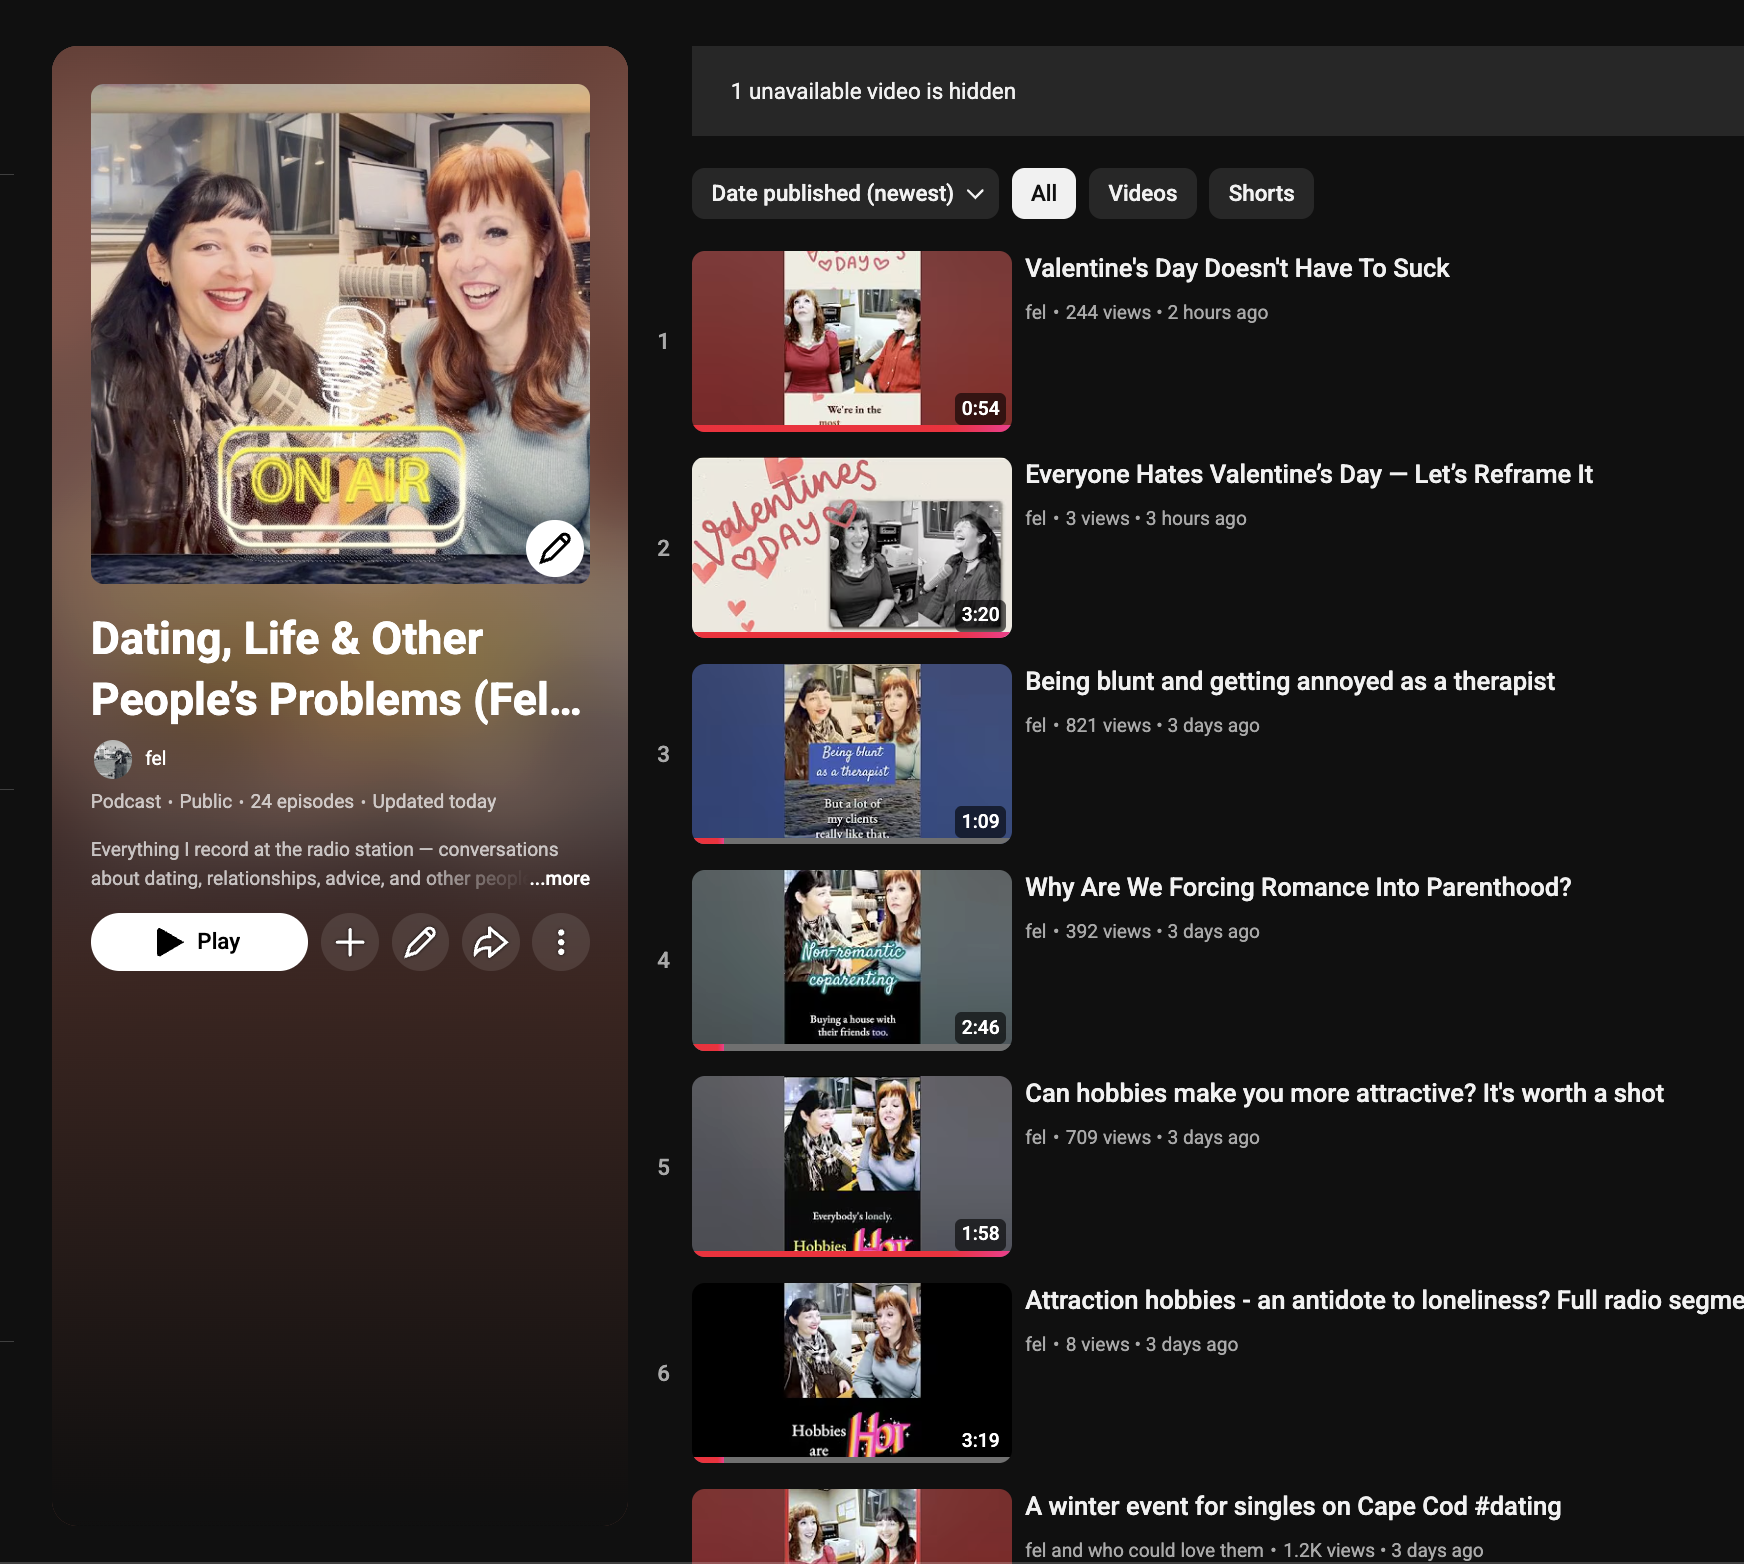Click the 1:58 hobbies video thumbnail
The width and height of the screenshot is (1744, 1564).
tap(852, 1167)
